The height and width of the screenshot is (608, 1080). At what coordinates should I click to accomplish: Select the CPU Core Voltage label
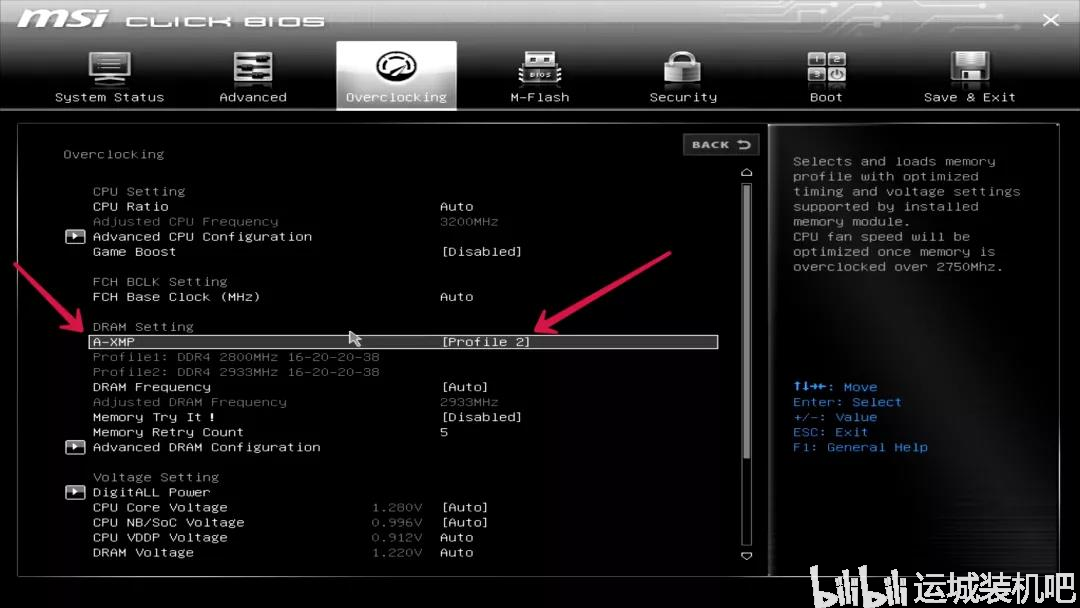click(x=160, y=507)
